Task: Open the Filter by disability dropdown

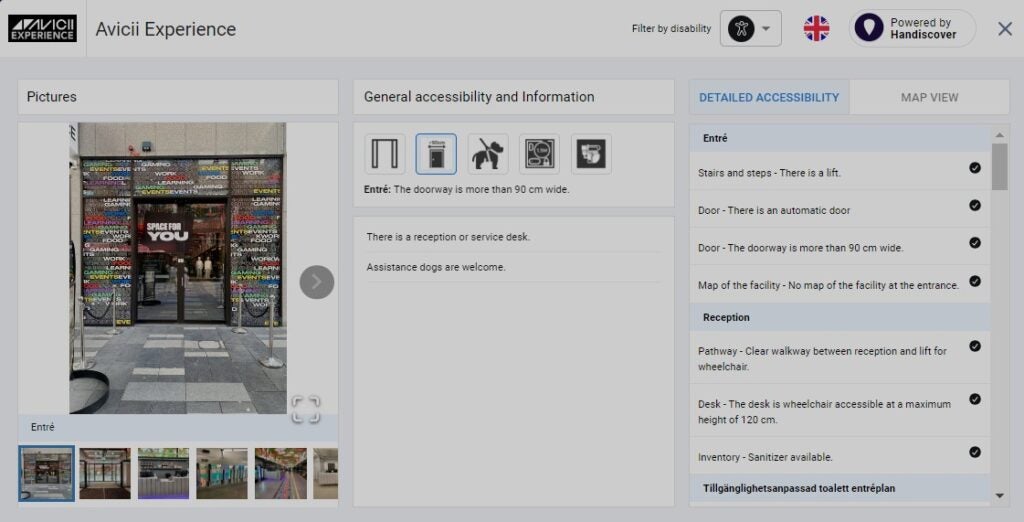Action: pyautogui.click(x=751, y=28)
